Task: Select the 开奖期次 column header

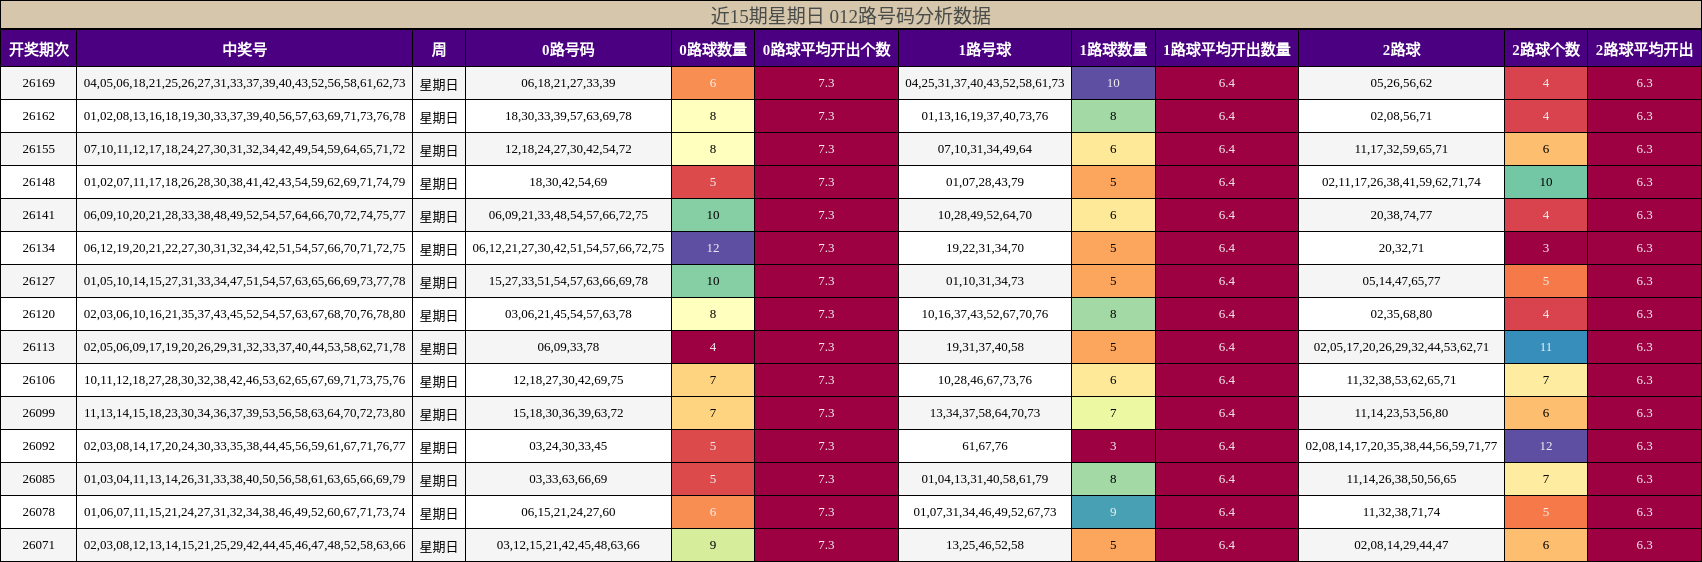Action: (x=39, y=49)
